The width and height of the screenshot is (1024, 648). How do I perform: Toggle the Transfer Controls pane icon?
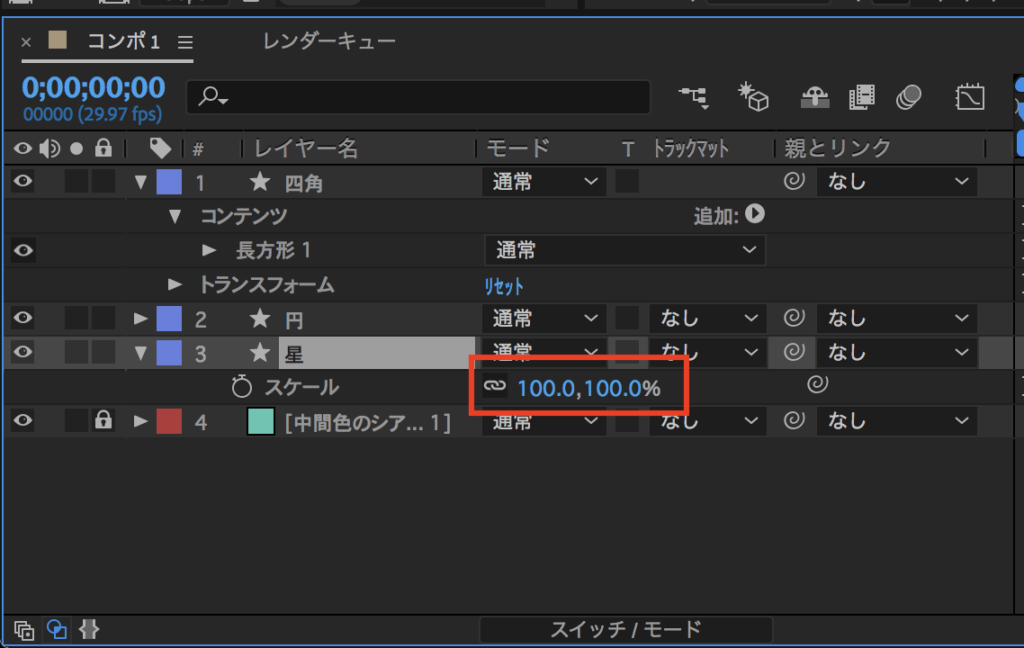coord(57,630)
